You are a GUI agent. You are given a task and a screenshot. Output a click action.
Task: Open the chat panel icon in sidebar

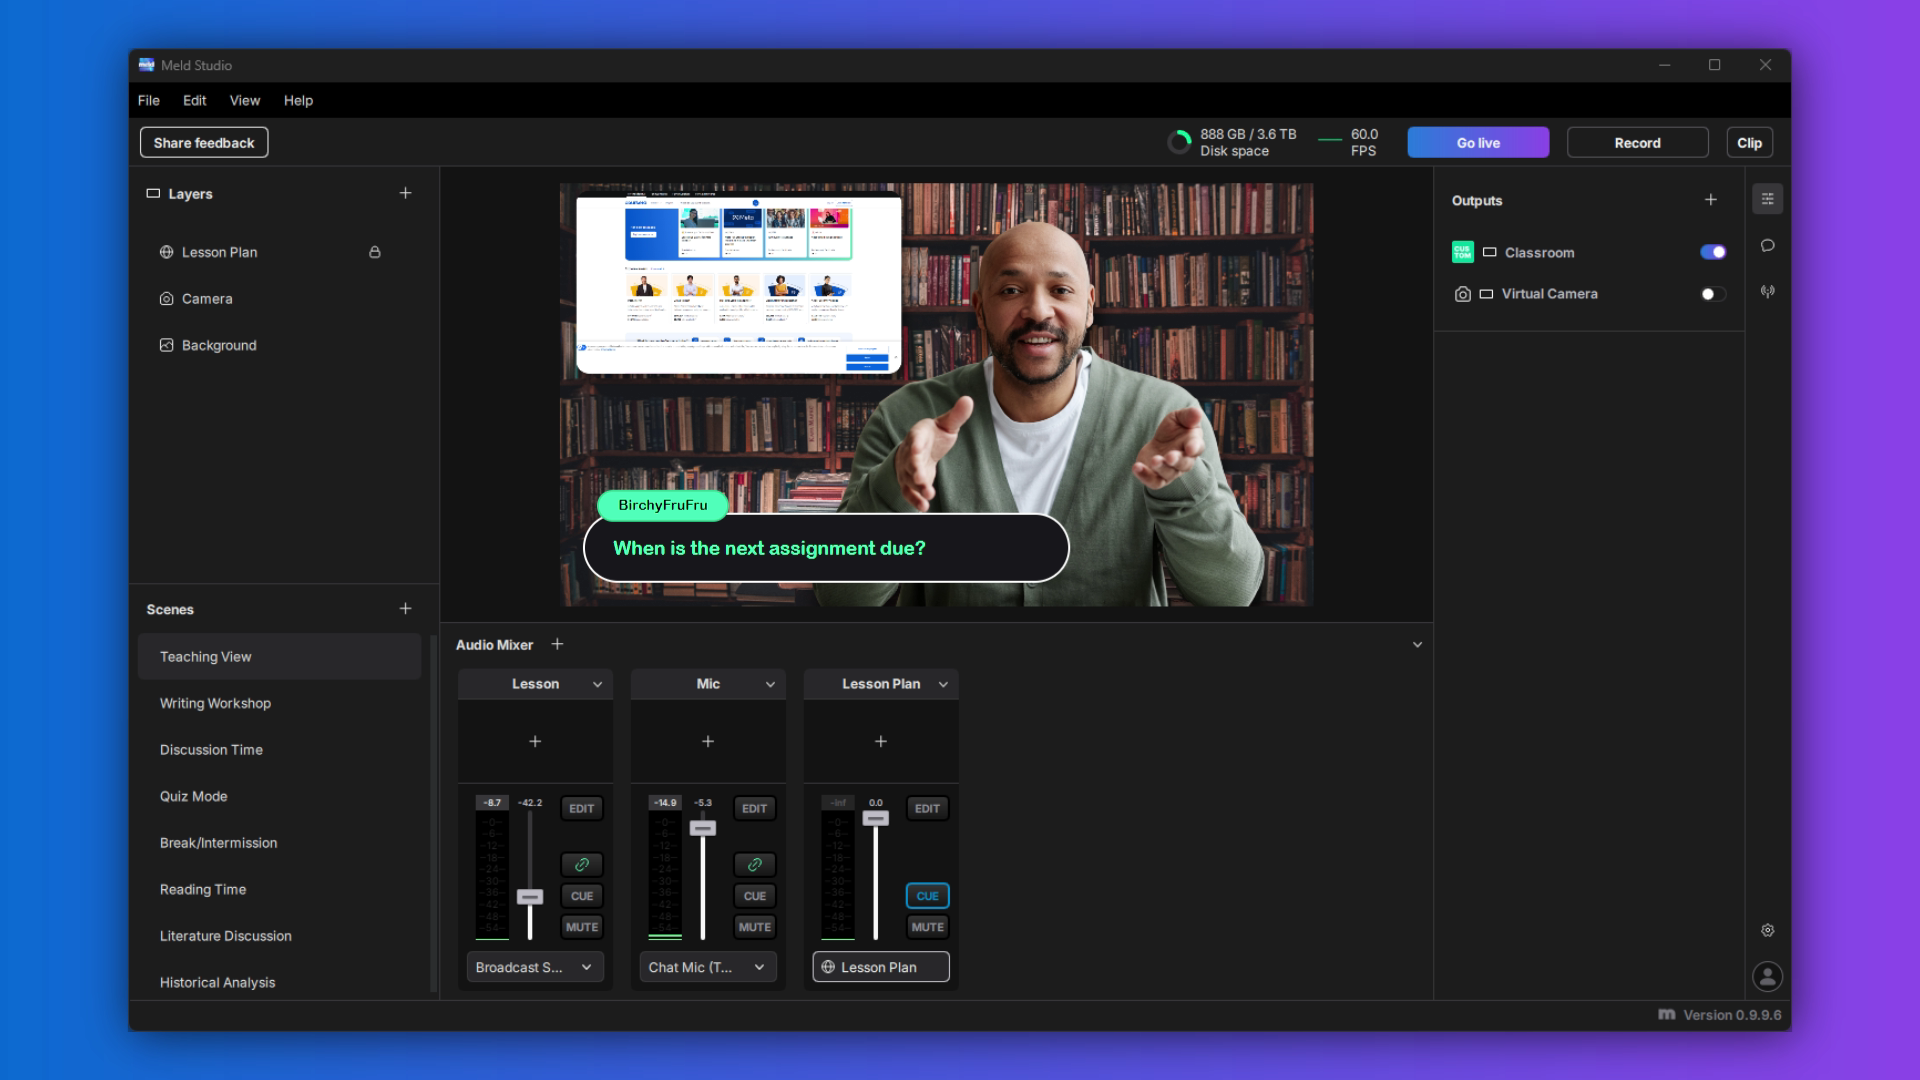1767,246
